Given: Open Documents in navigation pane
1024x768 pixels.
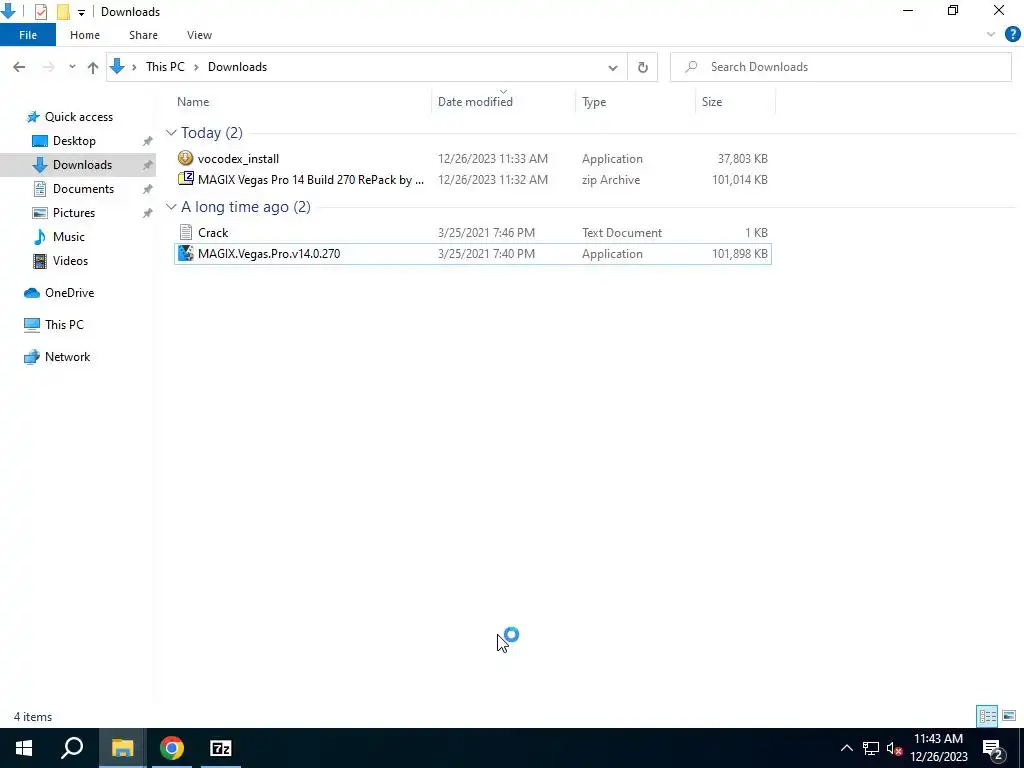Looking at the screenshot, I should click(83, 189).
